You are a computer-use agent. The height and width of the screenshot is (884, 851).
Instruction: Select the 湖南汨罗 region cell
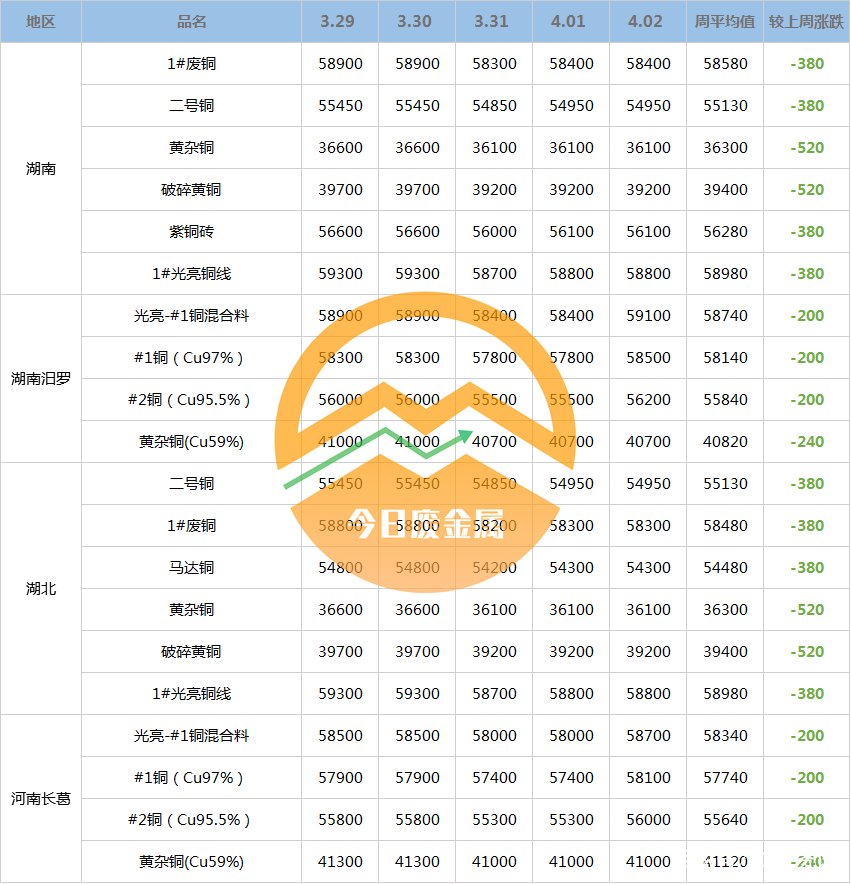click(41, 379)
